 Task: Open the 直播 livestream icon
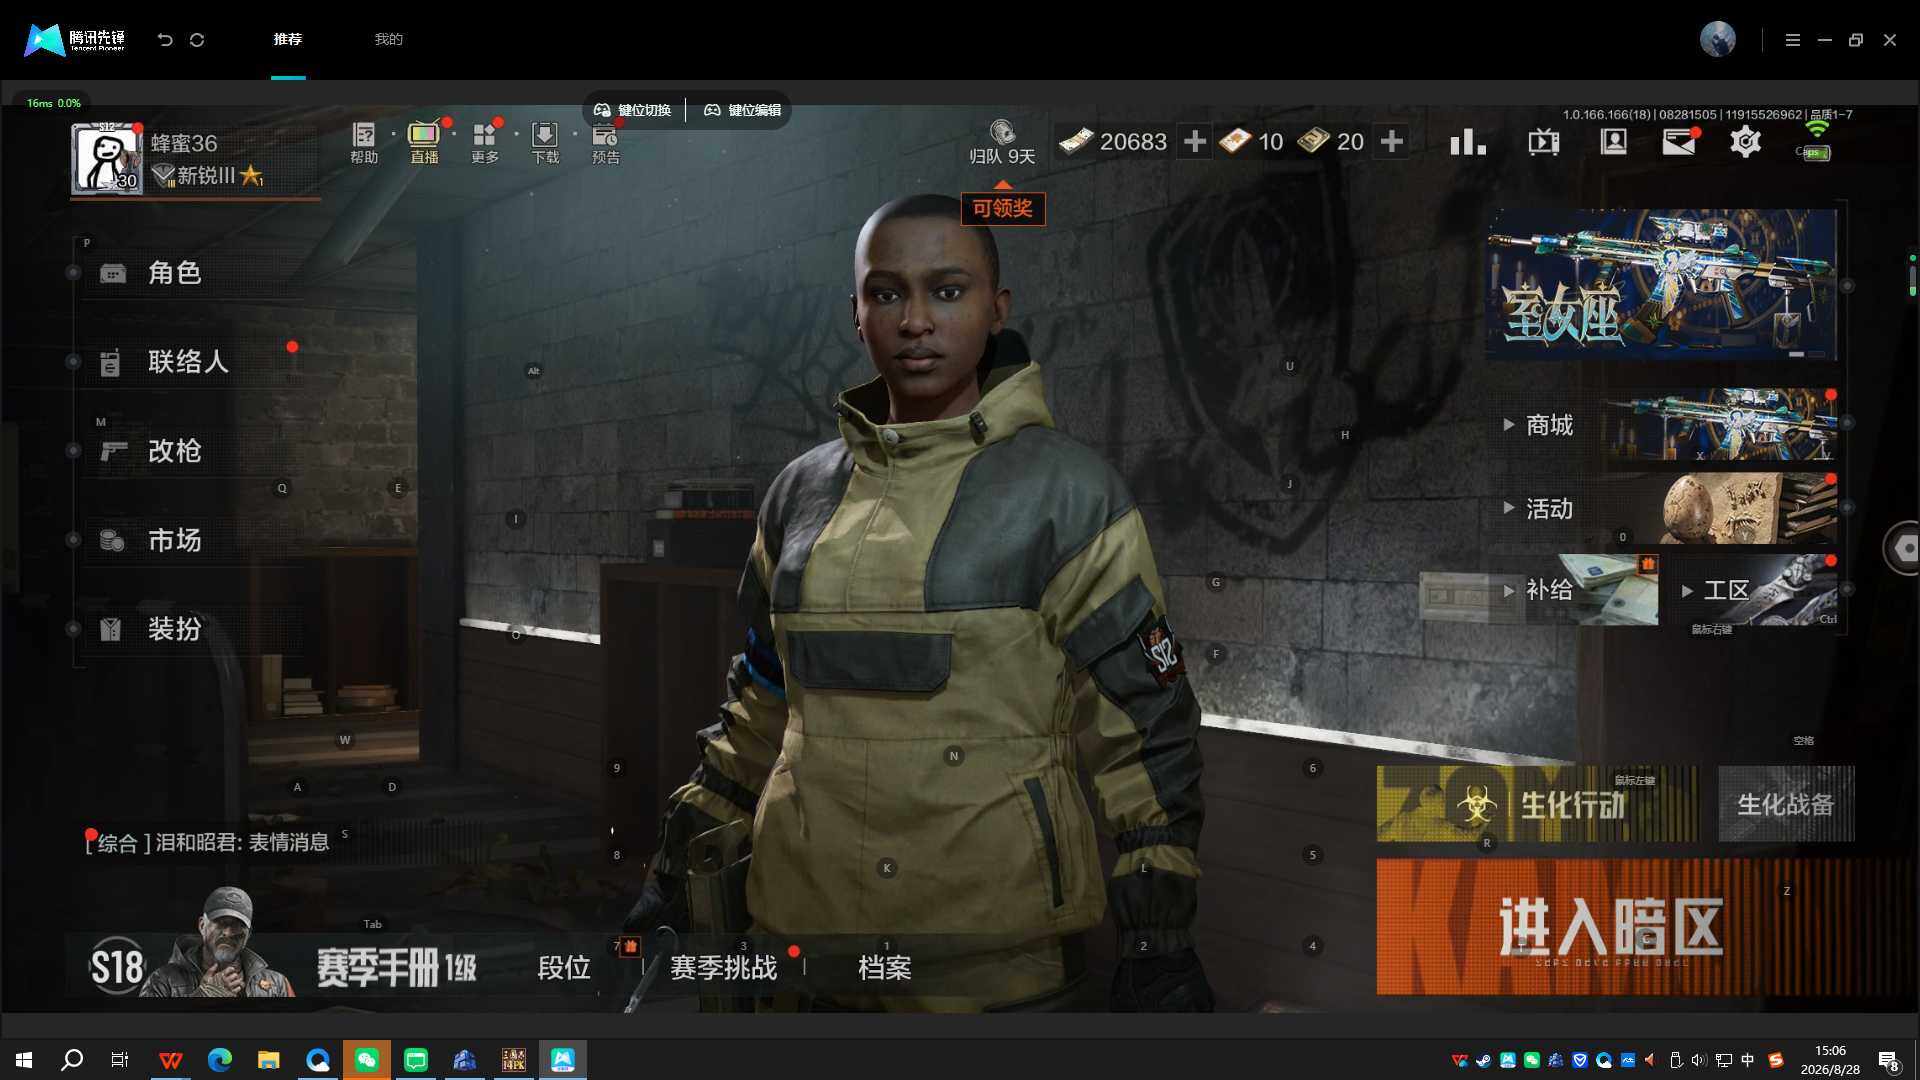tap(424, 143)
